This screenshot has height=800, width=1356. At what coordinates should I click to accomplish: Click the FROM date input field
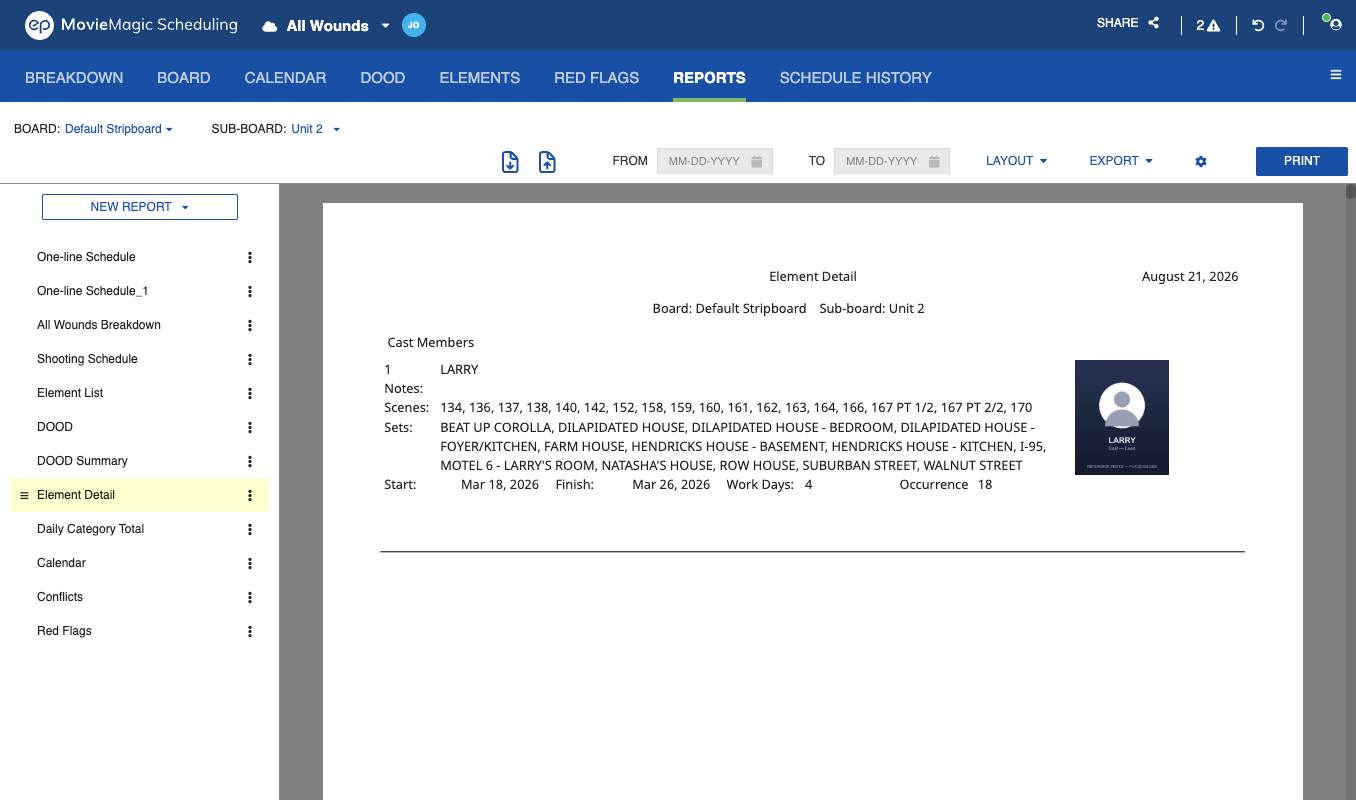pyautogui.click(x=715, y=161)
